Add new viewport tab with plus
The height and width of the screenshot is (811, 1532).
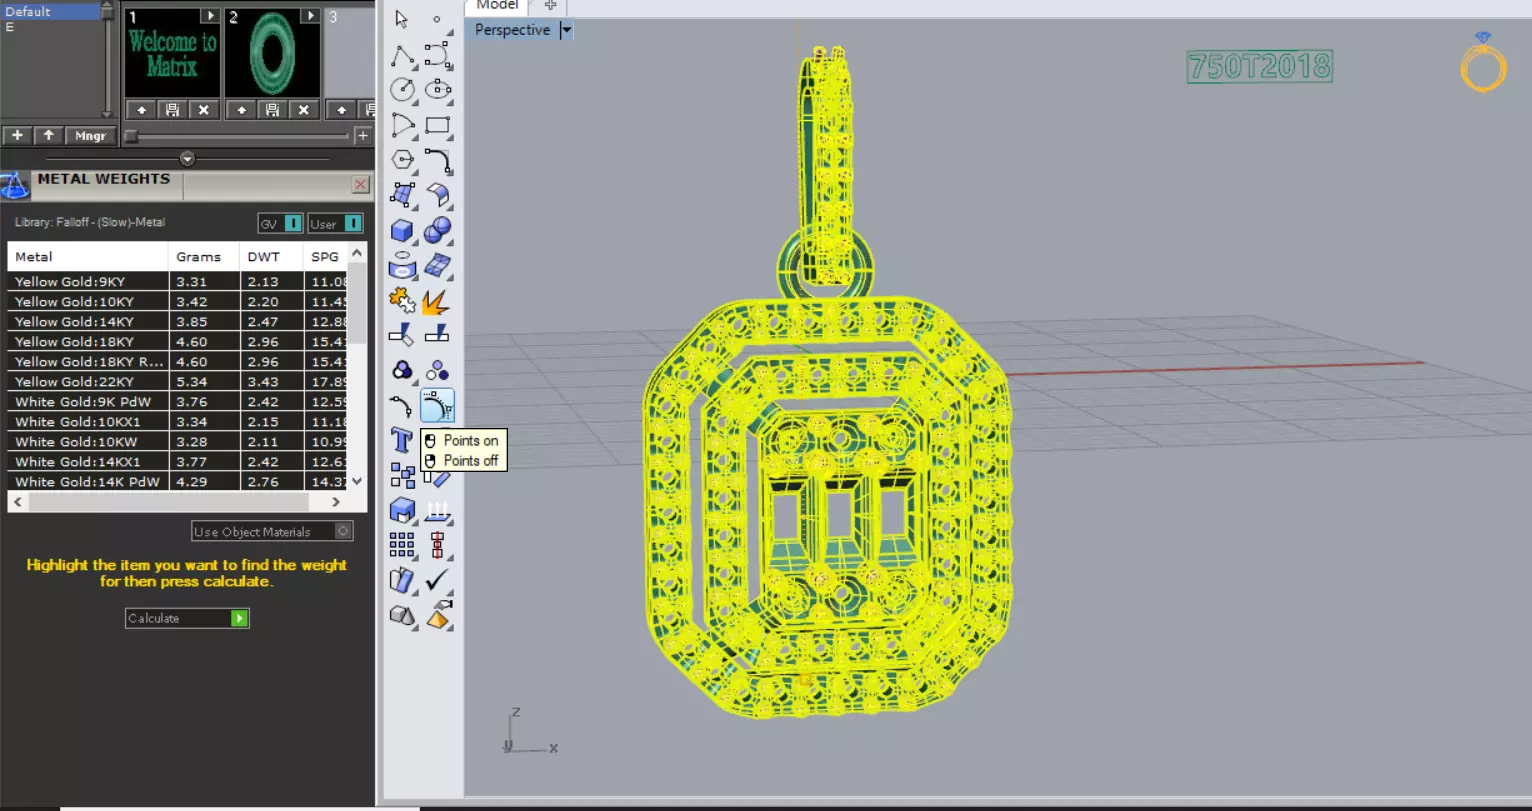point(550,6)
